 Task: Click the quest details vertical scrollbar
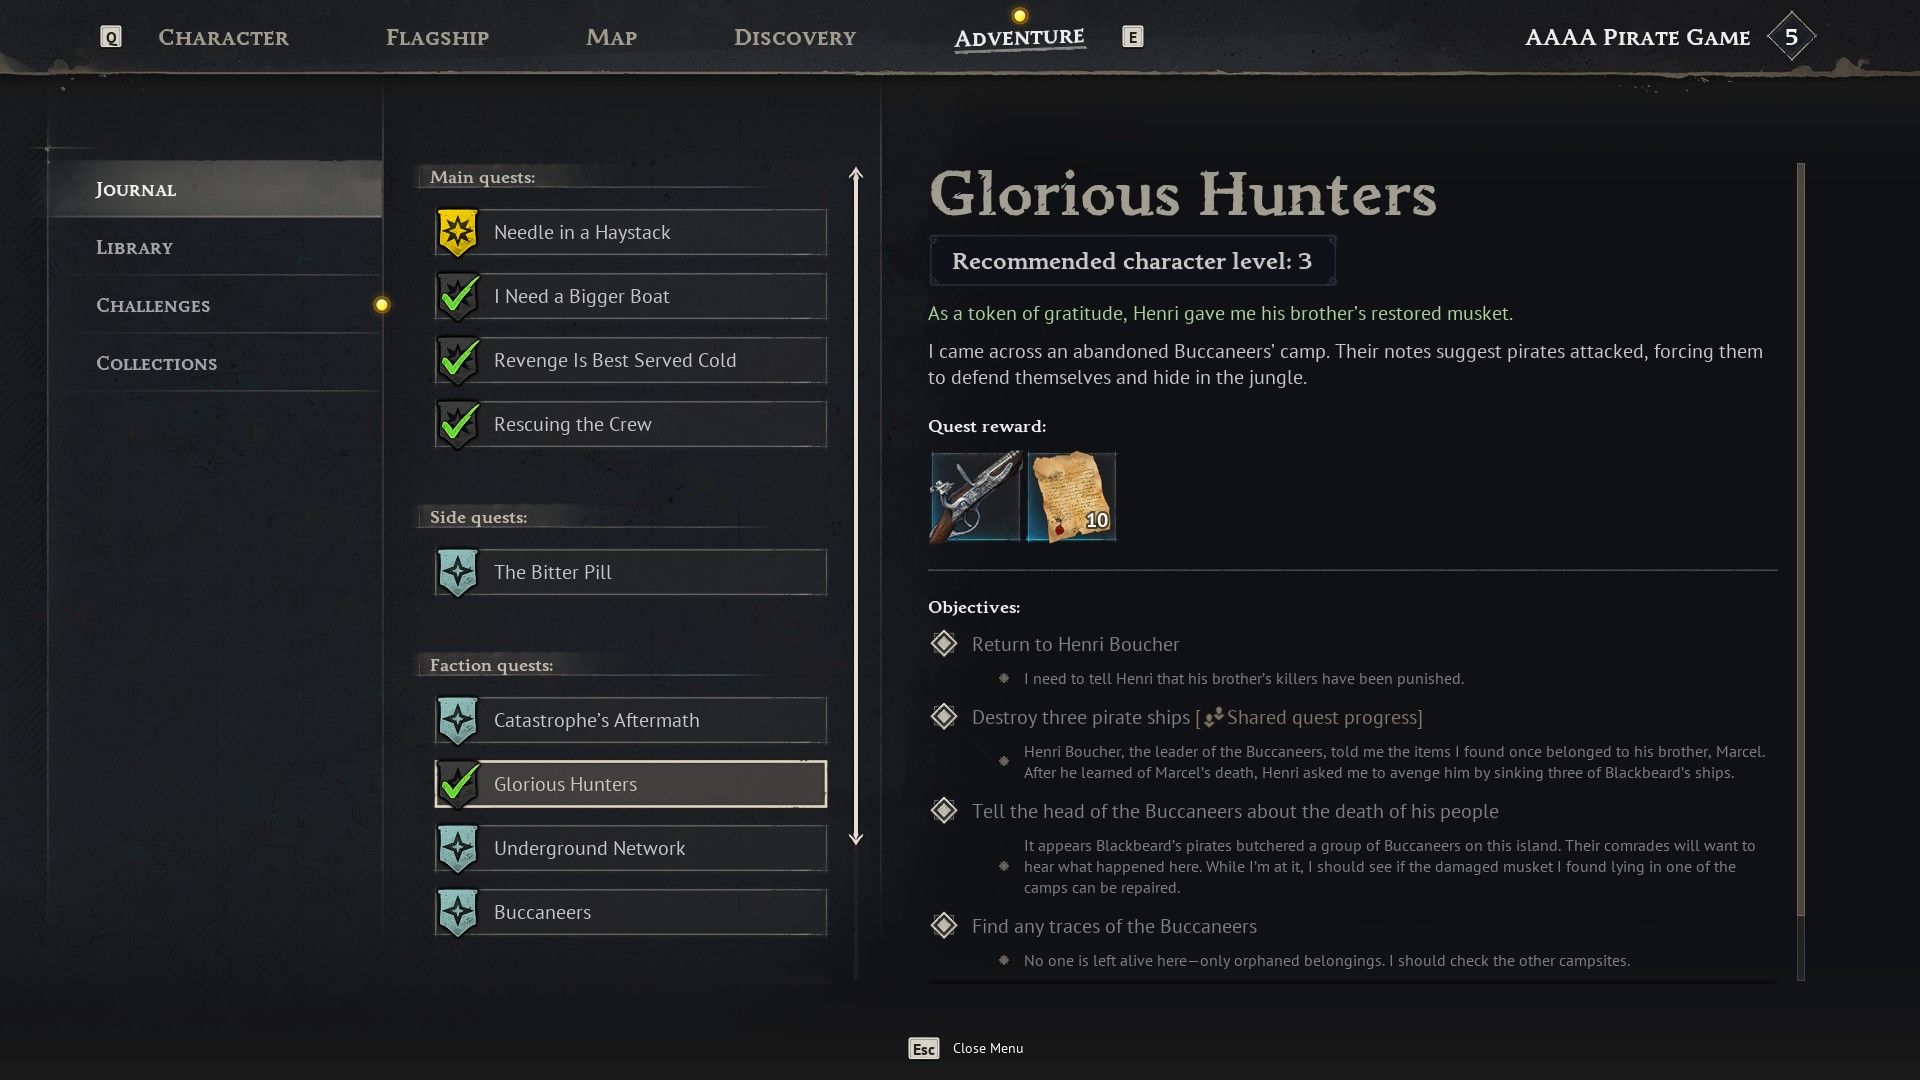click(1800, 540)
